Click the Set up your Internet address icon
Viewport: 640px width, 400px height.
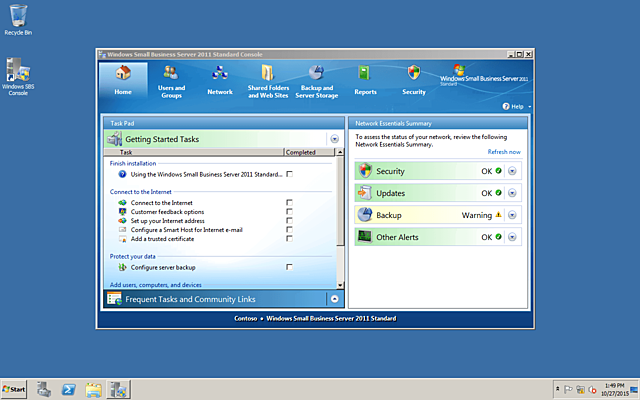[x=122, y=220]
